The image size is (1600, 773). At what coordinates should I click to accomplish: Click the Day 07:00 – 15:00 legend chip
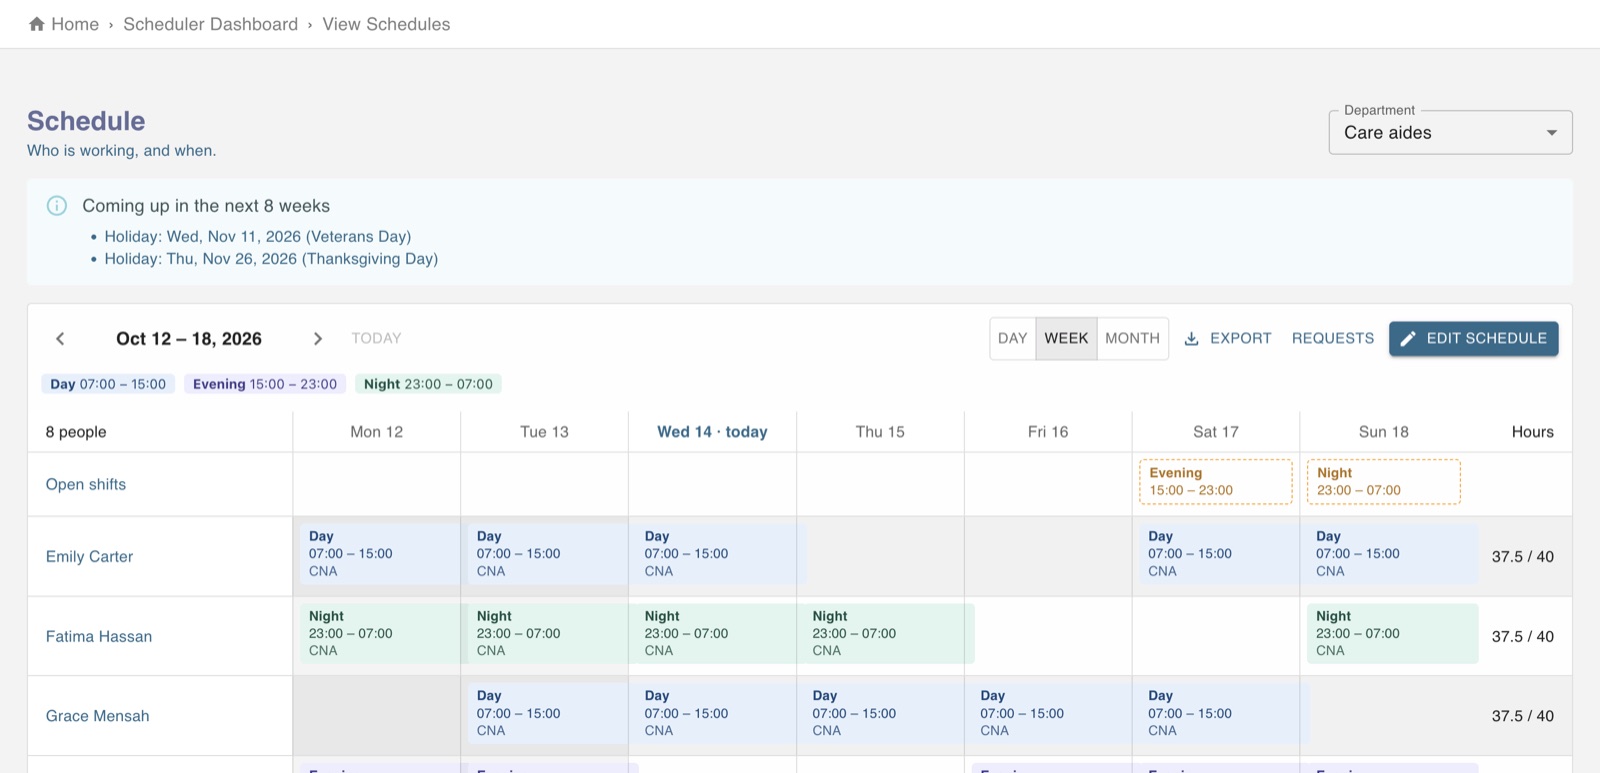[108, 384]
